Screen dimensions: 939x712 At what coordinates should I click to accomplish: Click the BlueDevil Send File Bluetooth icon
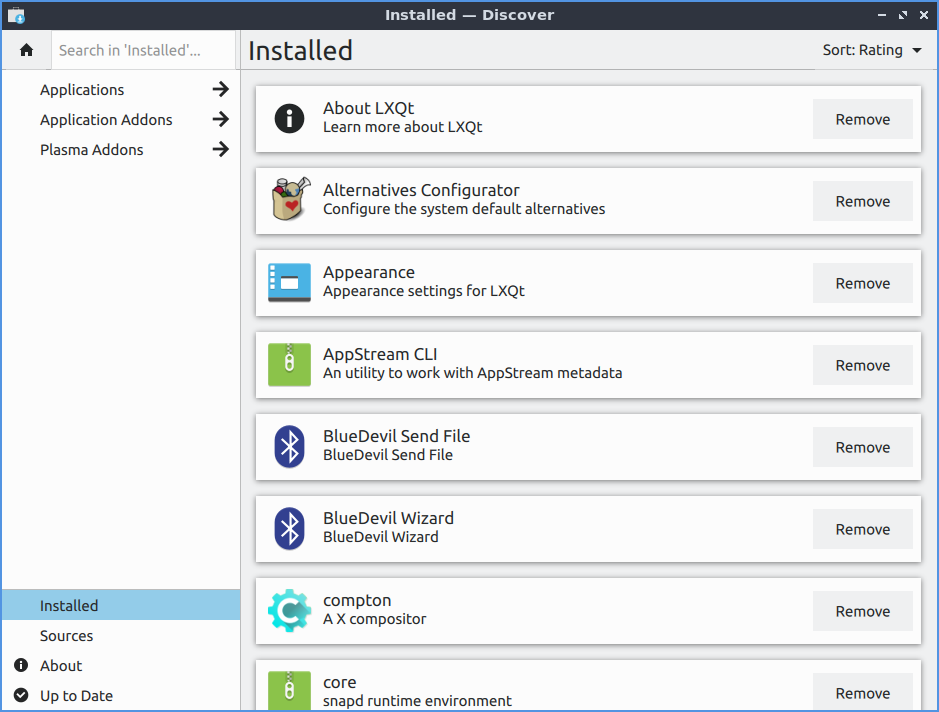click(289, 447)
